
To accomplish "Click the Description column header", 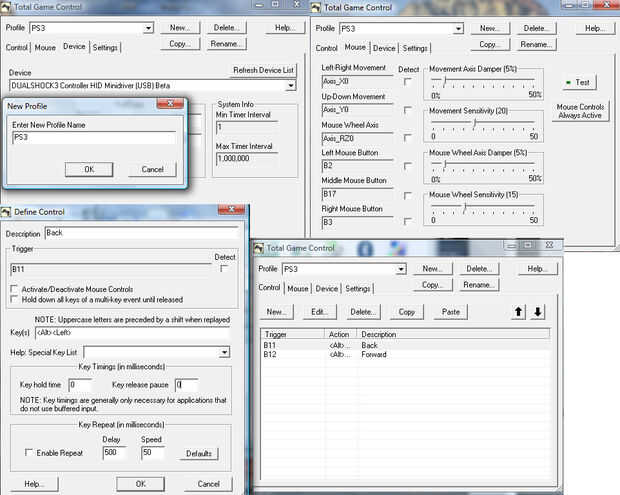I will 453,334.
